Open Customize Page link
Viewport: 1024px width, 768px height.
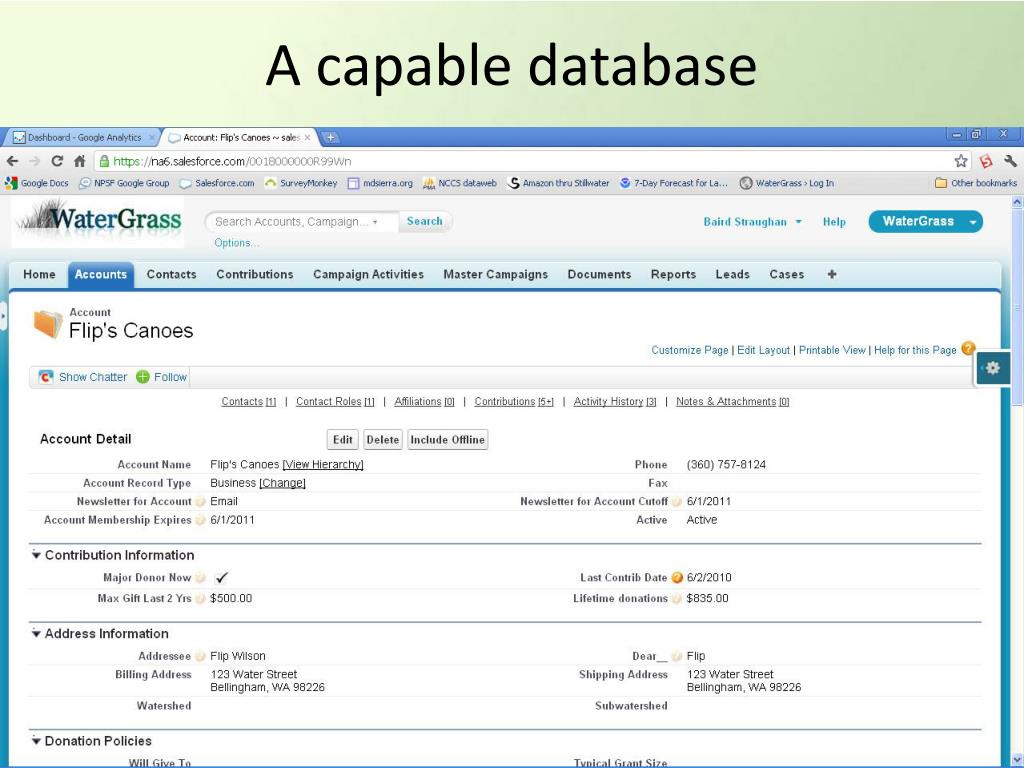coord(690,350)
